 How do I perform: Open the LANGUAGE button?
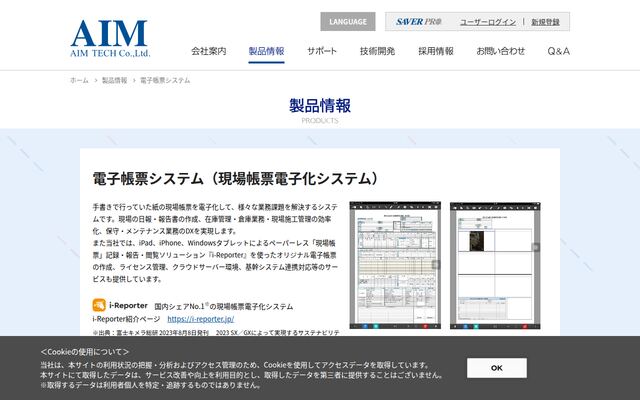348,22
